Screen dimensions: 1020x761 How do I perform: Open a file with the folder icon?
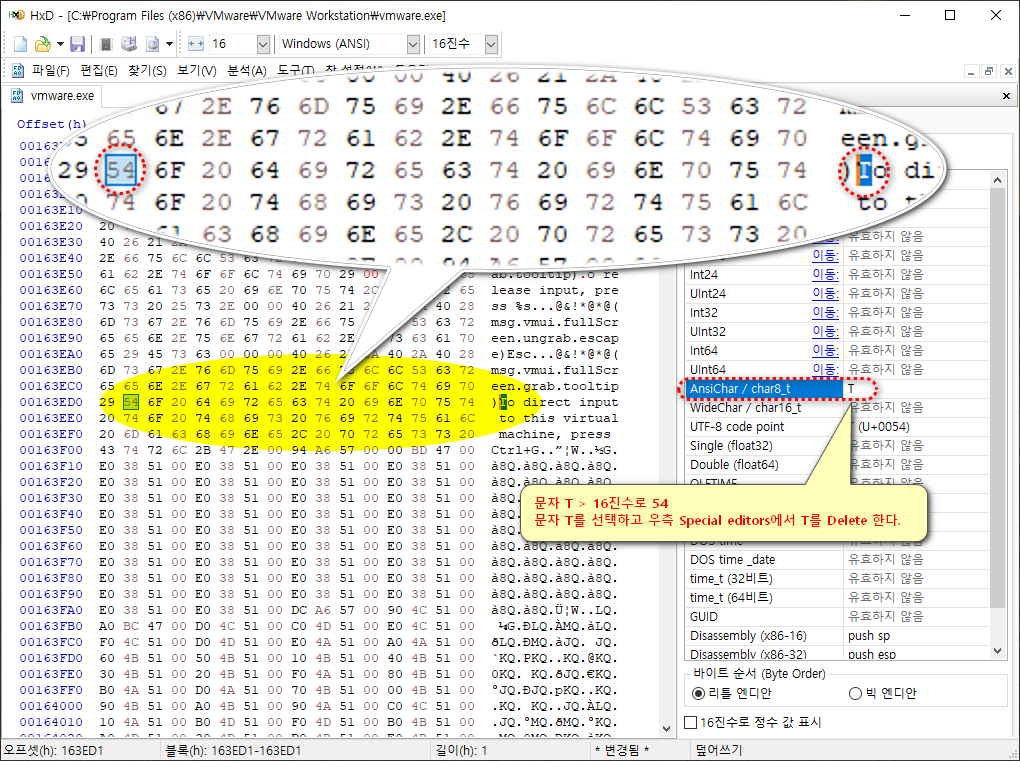pos(42,44)
